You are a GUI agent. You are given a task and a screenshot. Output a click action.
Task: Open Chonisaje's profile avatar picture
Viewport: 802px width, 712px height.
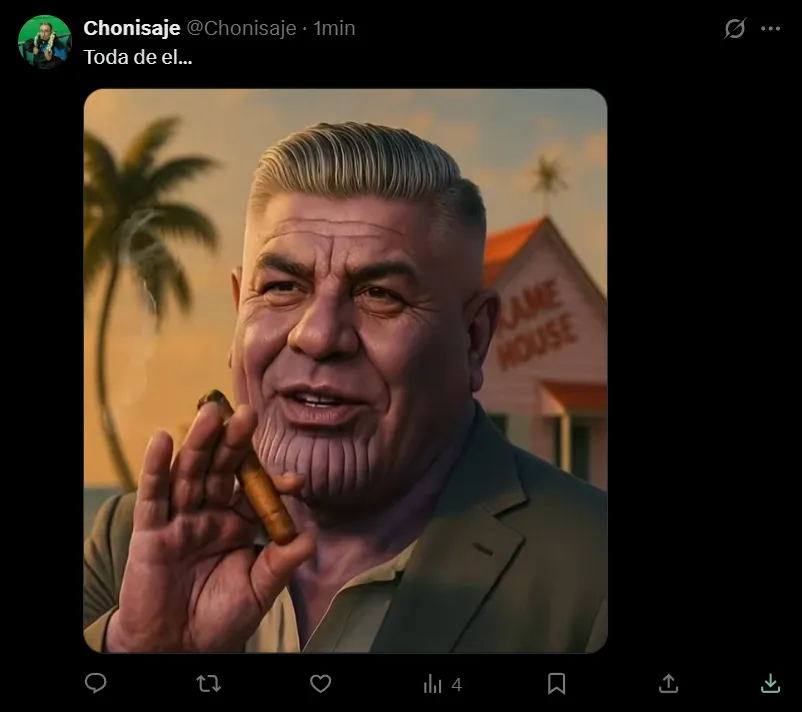(45, 42)
